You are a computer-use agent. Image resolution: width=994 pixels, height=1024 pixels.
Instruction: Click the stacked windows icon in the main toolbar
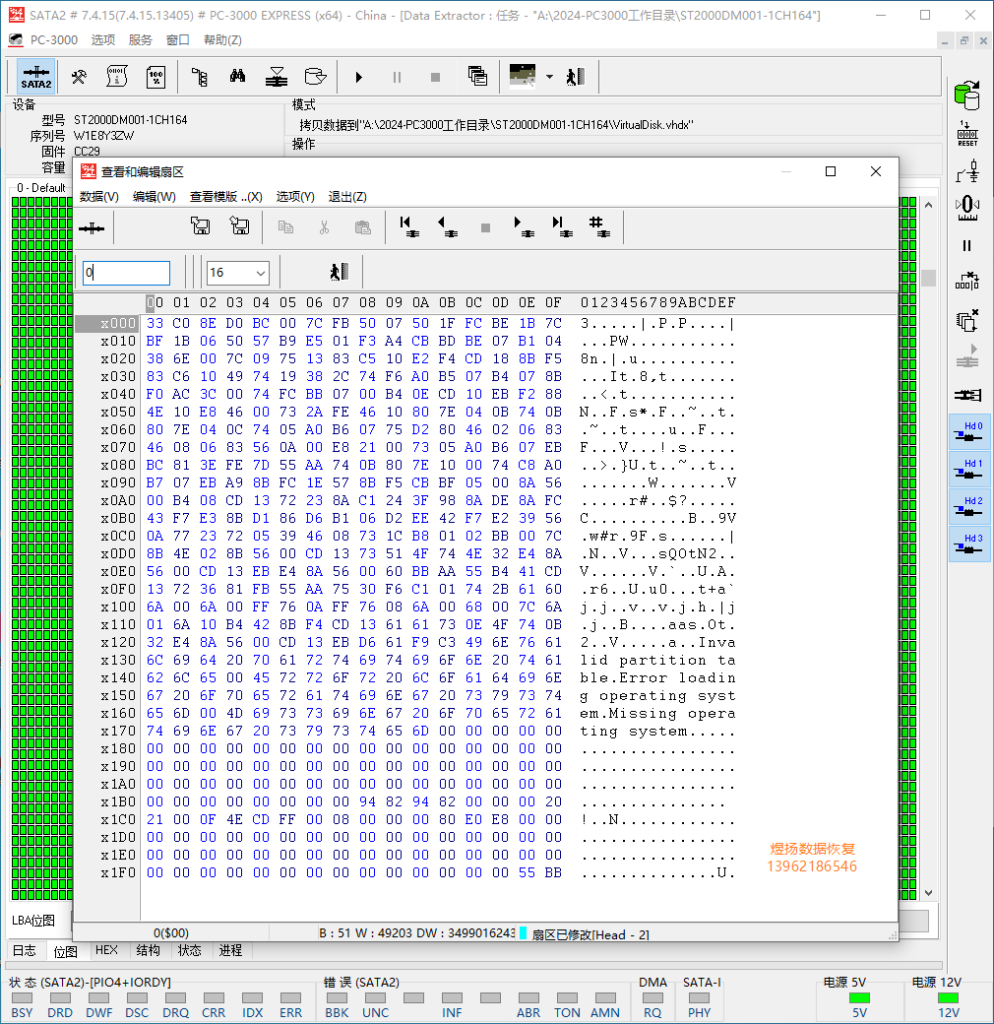[x=477, y=76]
